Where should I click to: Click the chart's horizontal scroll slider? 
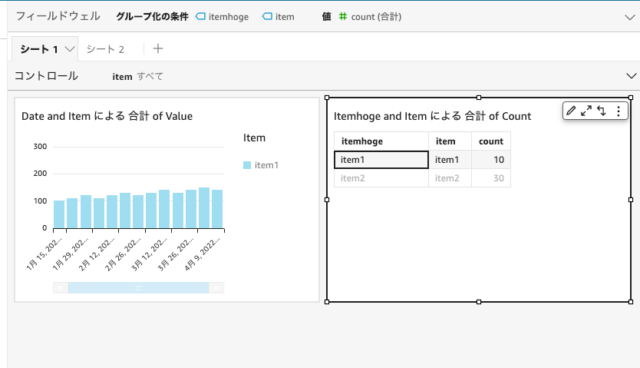pyautogui.click(x=138, y=288)
